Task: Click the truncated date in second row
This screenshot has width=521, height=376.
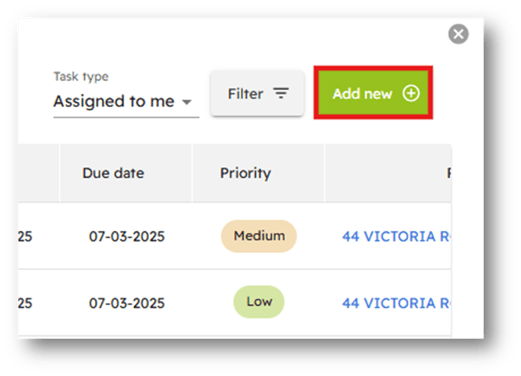Action: pos(25,303)
